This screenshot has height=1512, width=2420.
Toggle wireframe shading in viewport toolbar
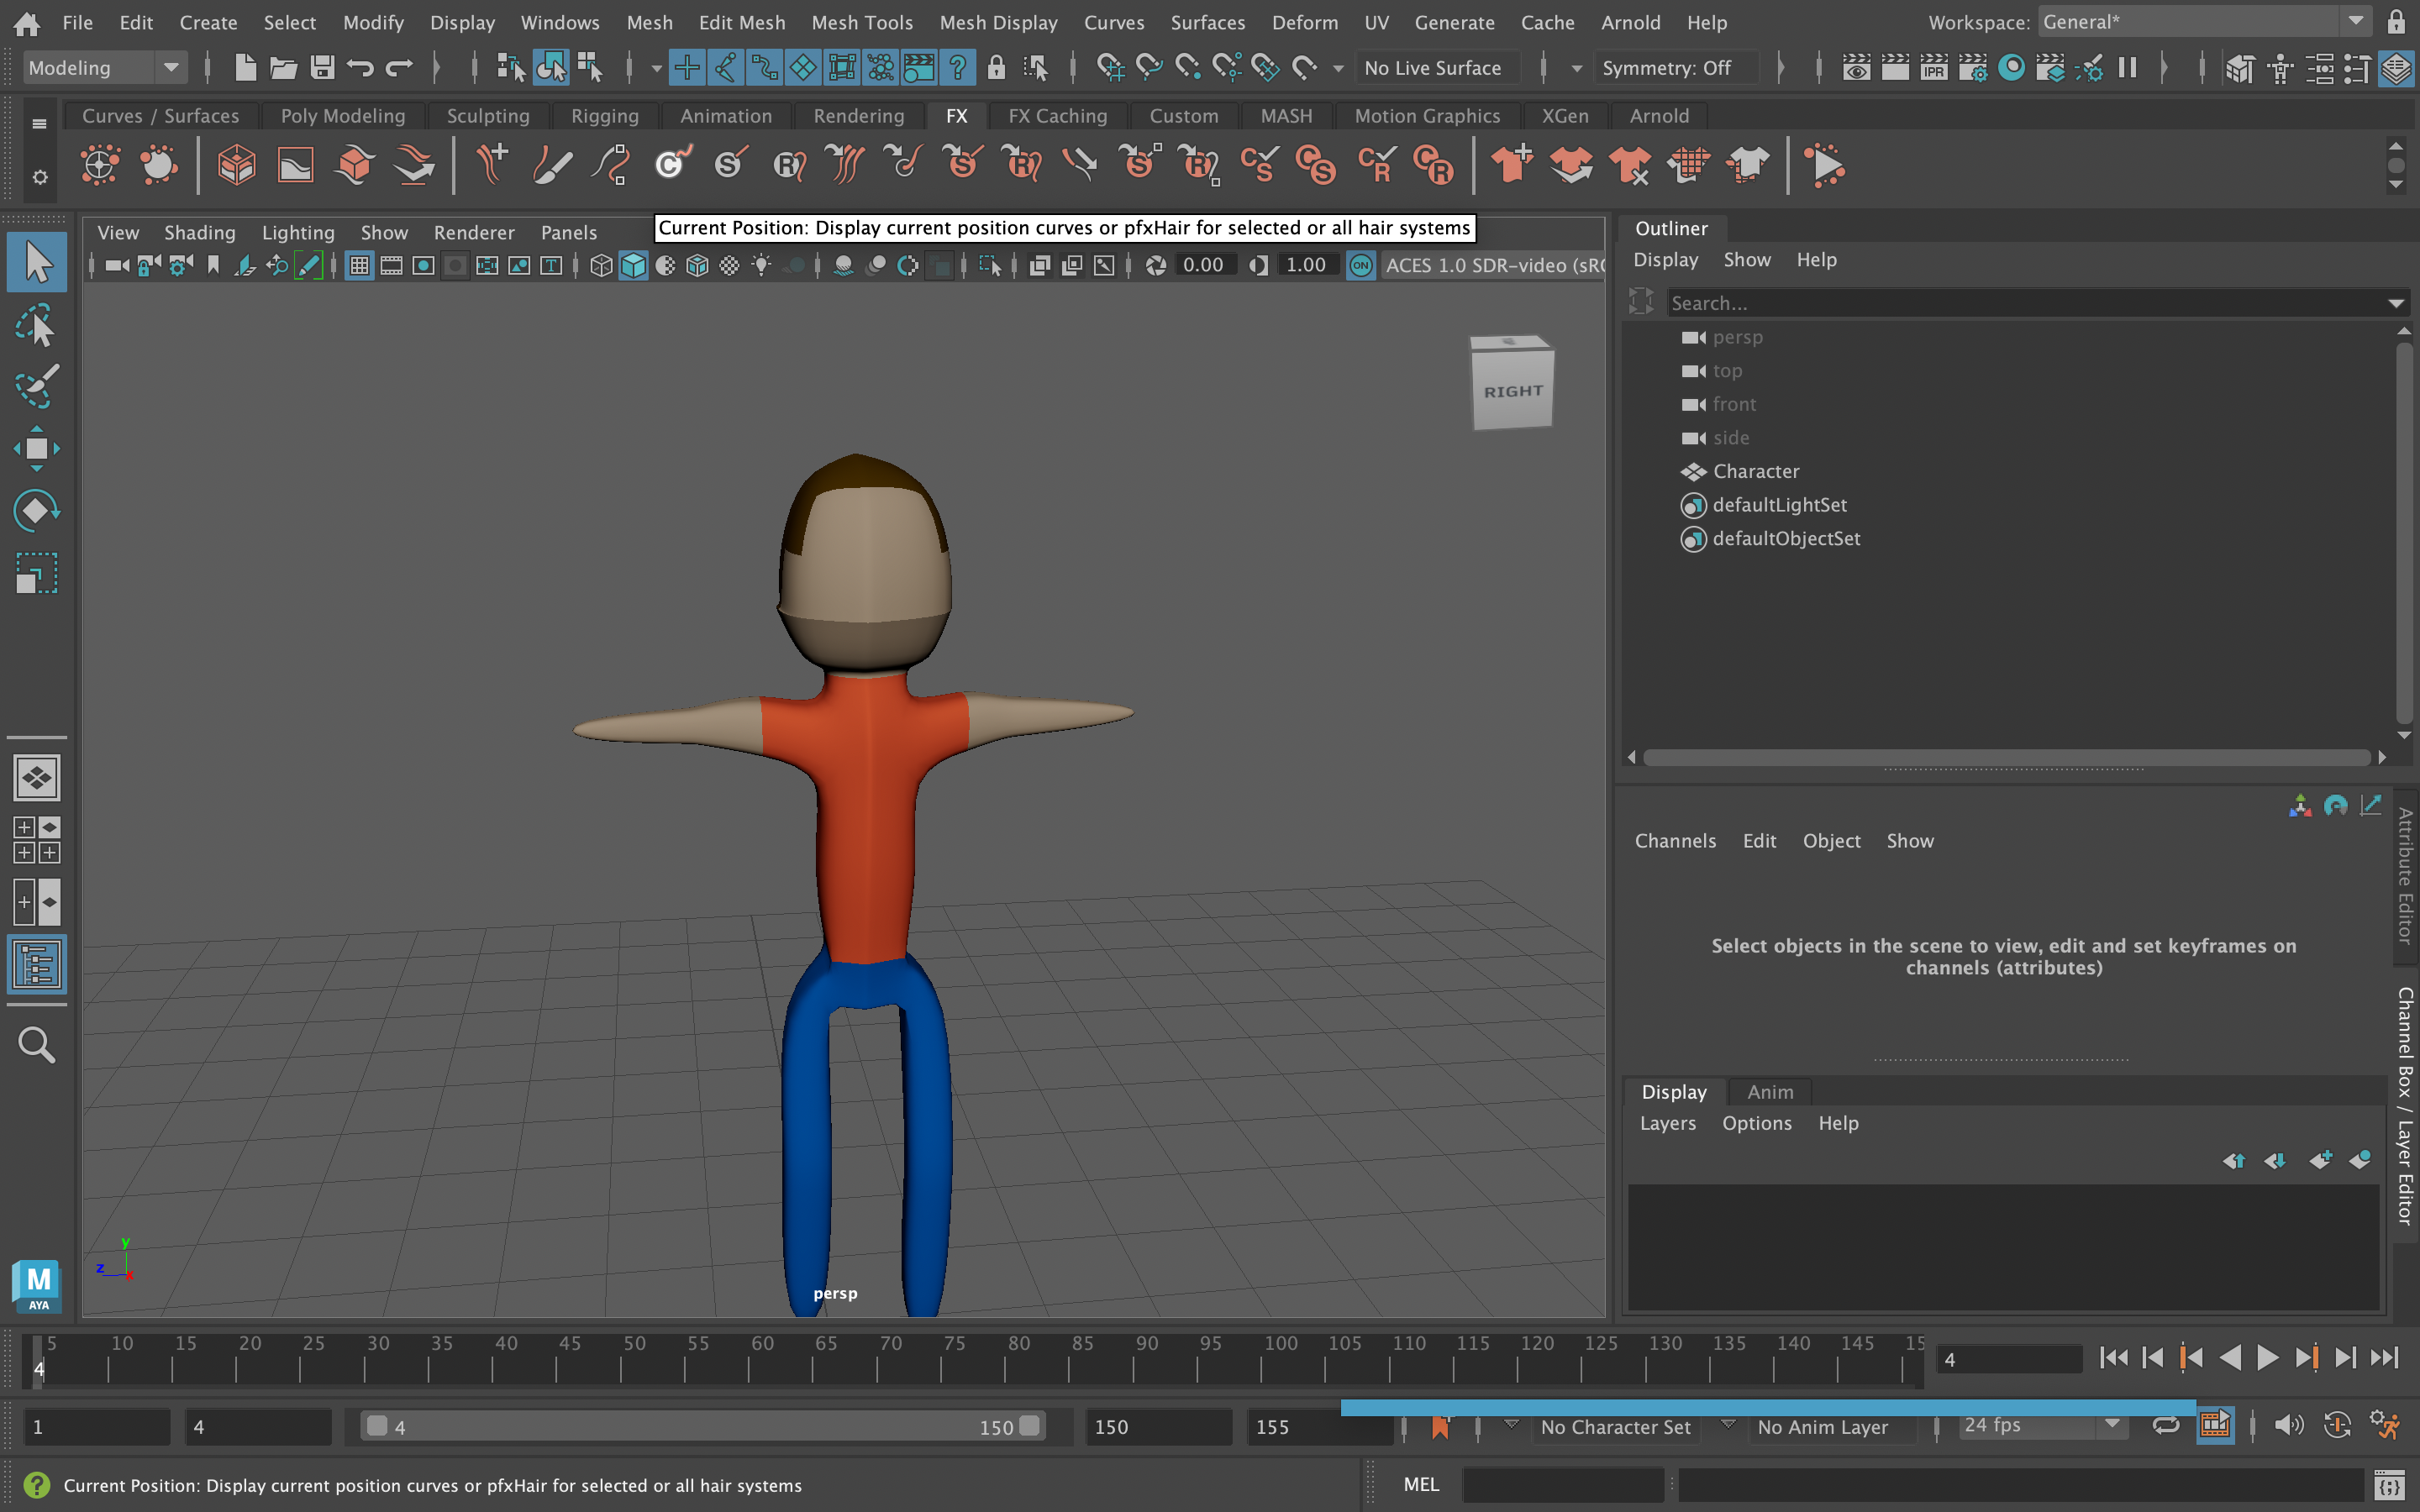(x=601, y=265)
